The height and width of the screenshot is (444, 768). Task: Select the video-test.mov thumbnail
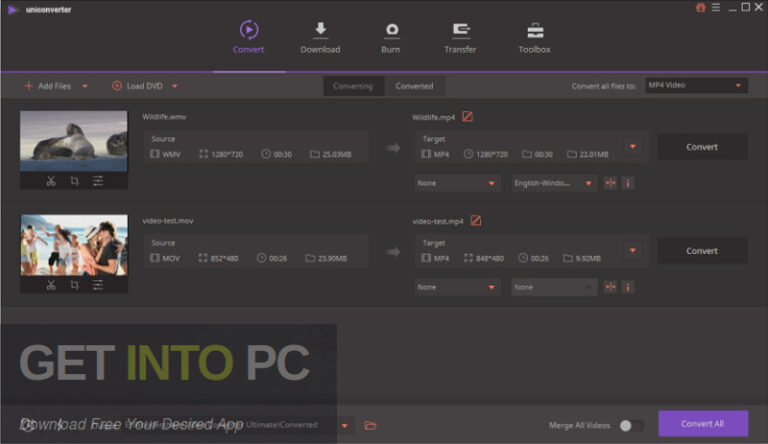click(x=74, y=245)
